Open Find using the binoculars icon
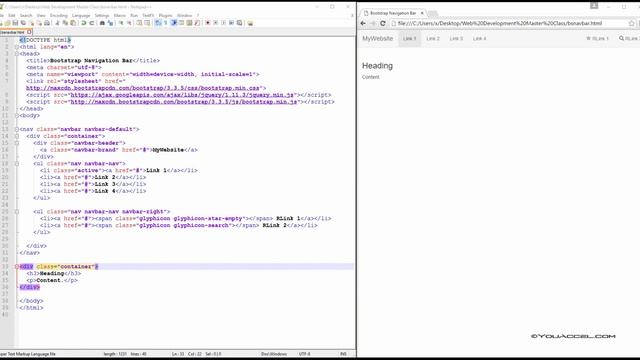 click(102, 23)
